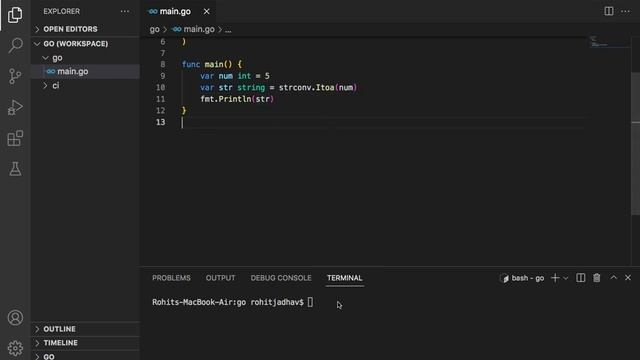Open the Testing beaker icon
This screenshot has height=360, width=640.
(x=15, y=169)
